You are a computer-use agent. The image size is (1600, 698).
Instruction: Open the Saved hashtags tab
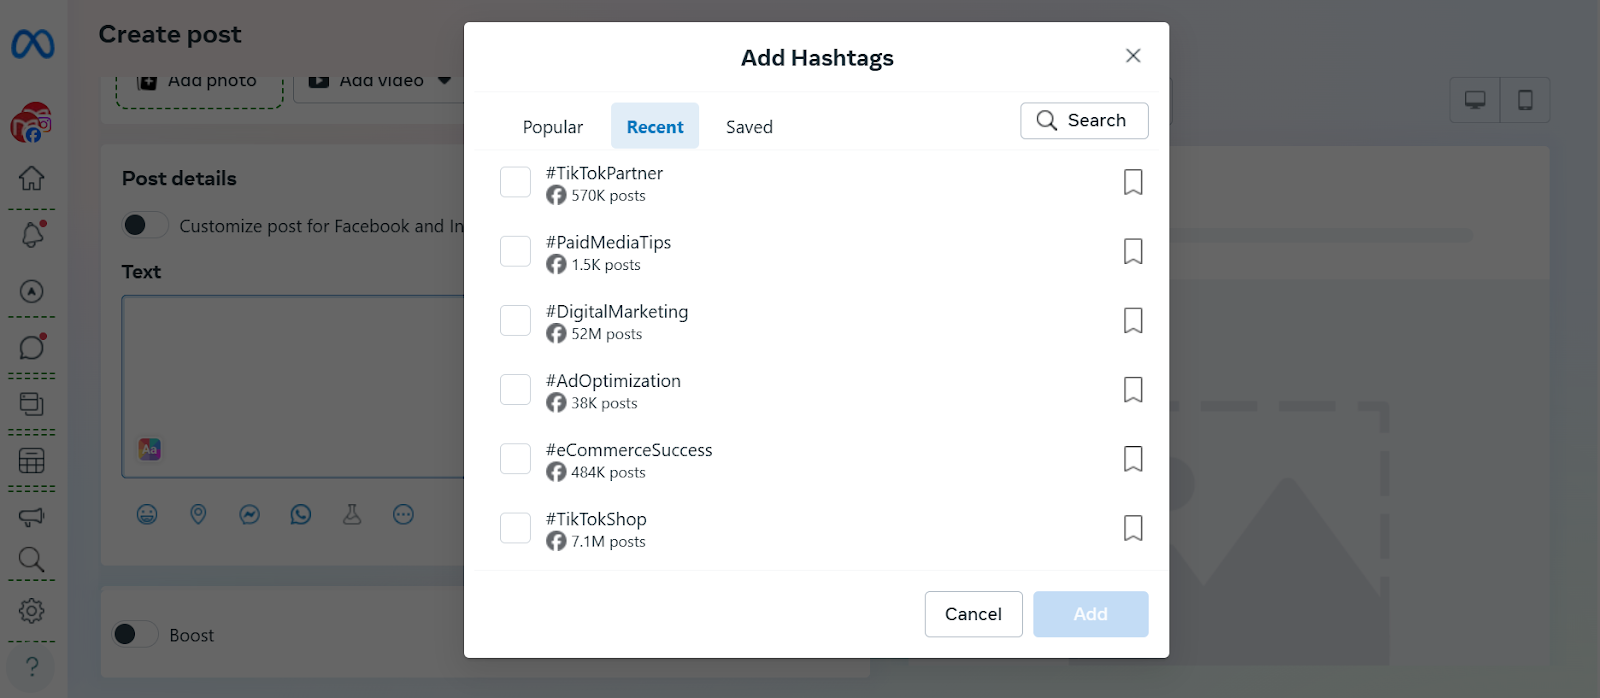(749, 127)
